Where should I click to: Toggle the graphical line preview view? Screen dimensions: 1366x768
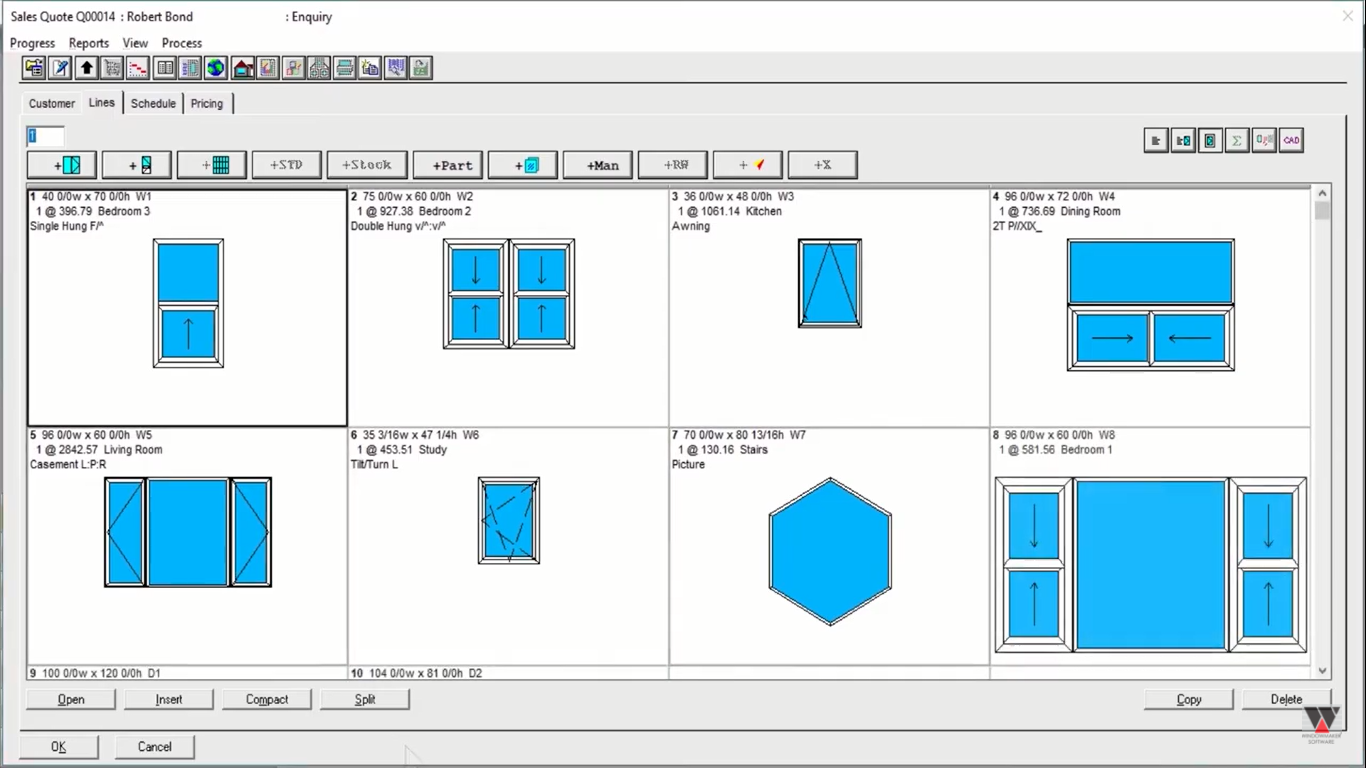coord(1182,140)
